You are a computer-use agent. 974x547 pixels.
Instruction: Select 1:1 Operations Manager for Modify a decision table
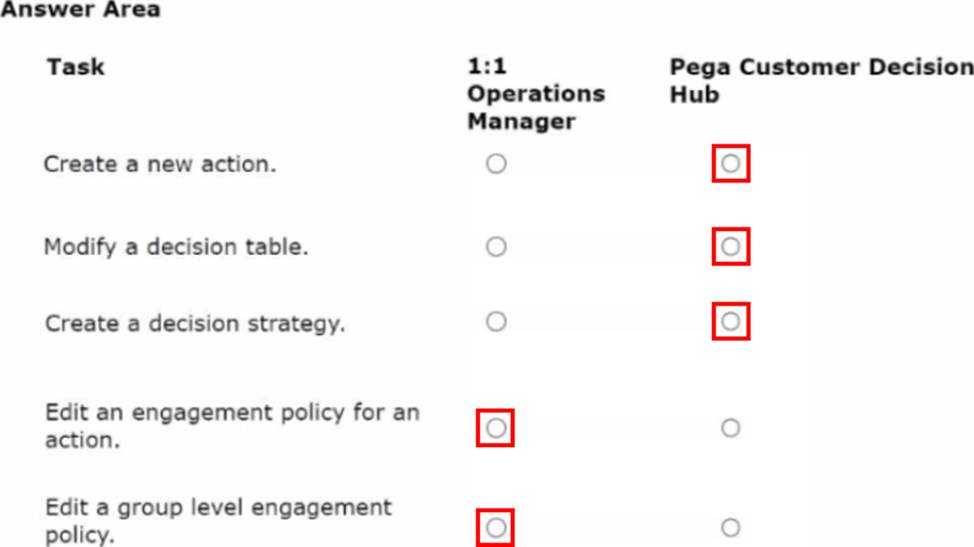pos(496,246)
